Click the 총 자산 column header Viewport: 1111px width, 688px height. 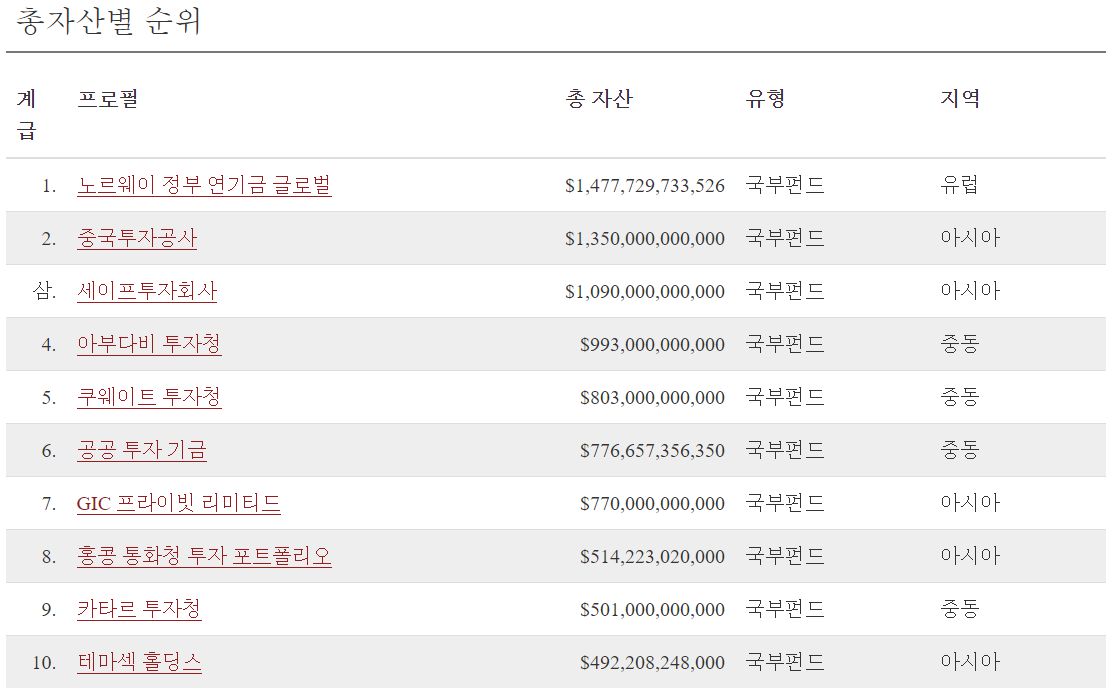[599, 98]
